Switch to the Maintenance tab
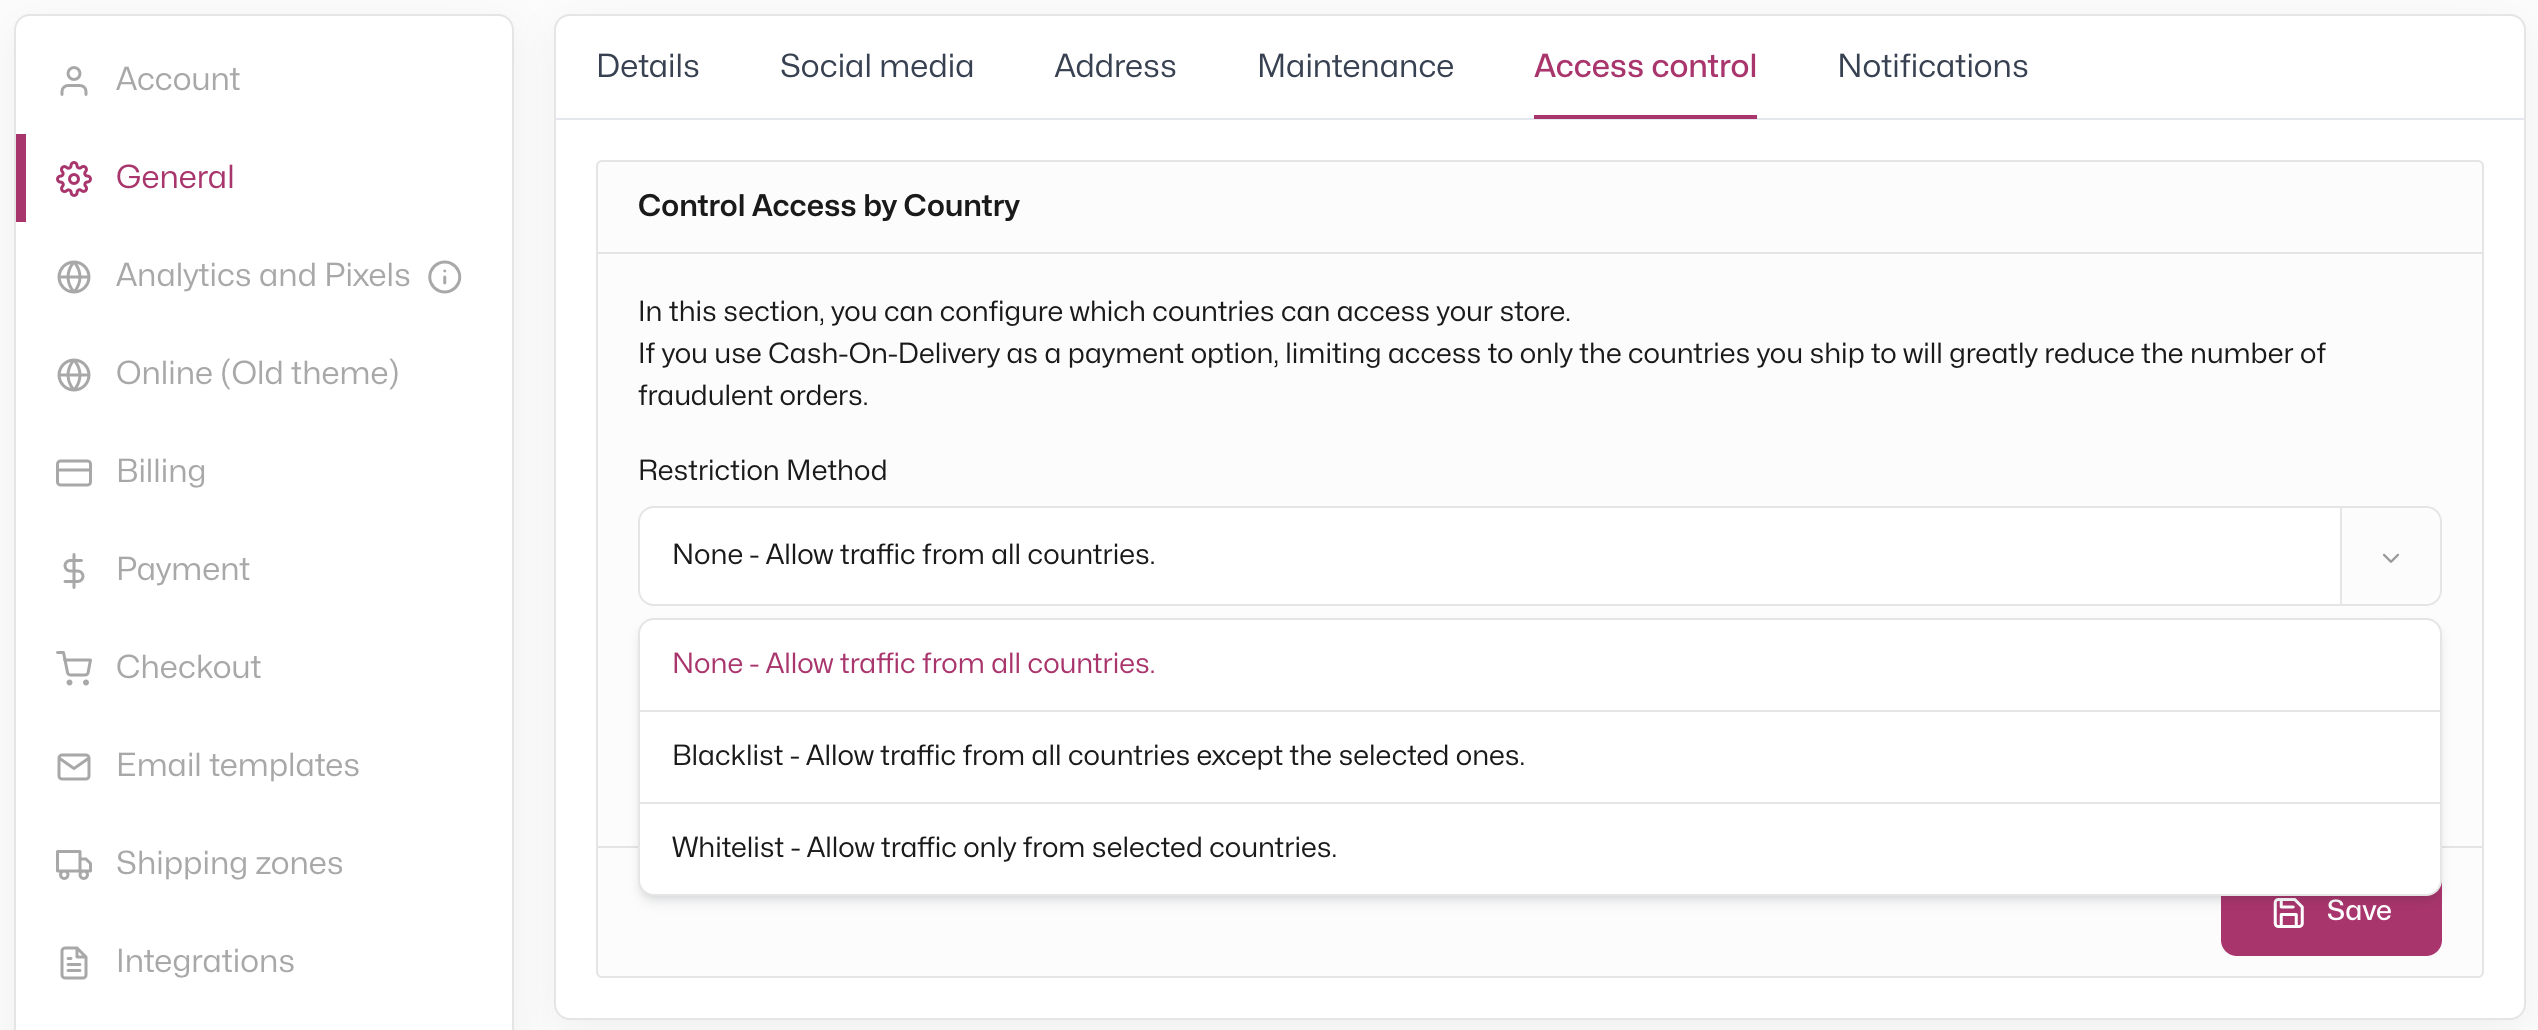This screenshot has width=2538, height=1030. tap(1355, 66)
